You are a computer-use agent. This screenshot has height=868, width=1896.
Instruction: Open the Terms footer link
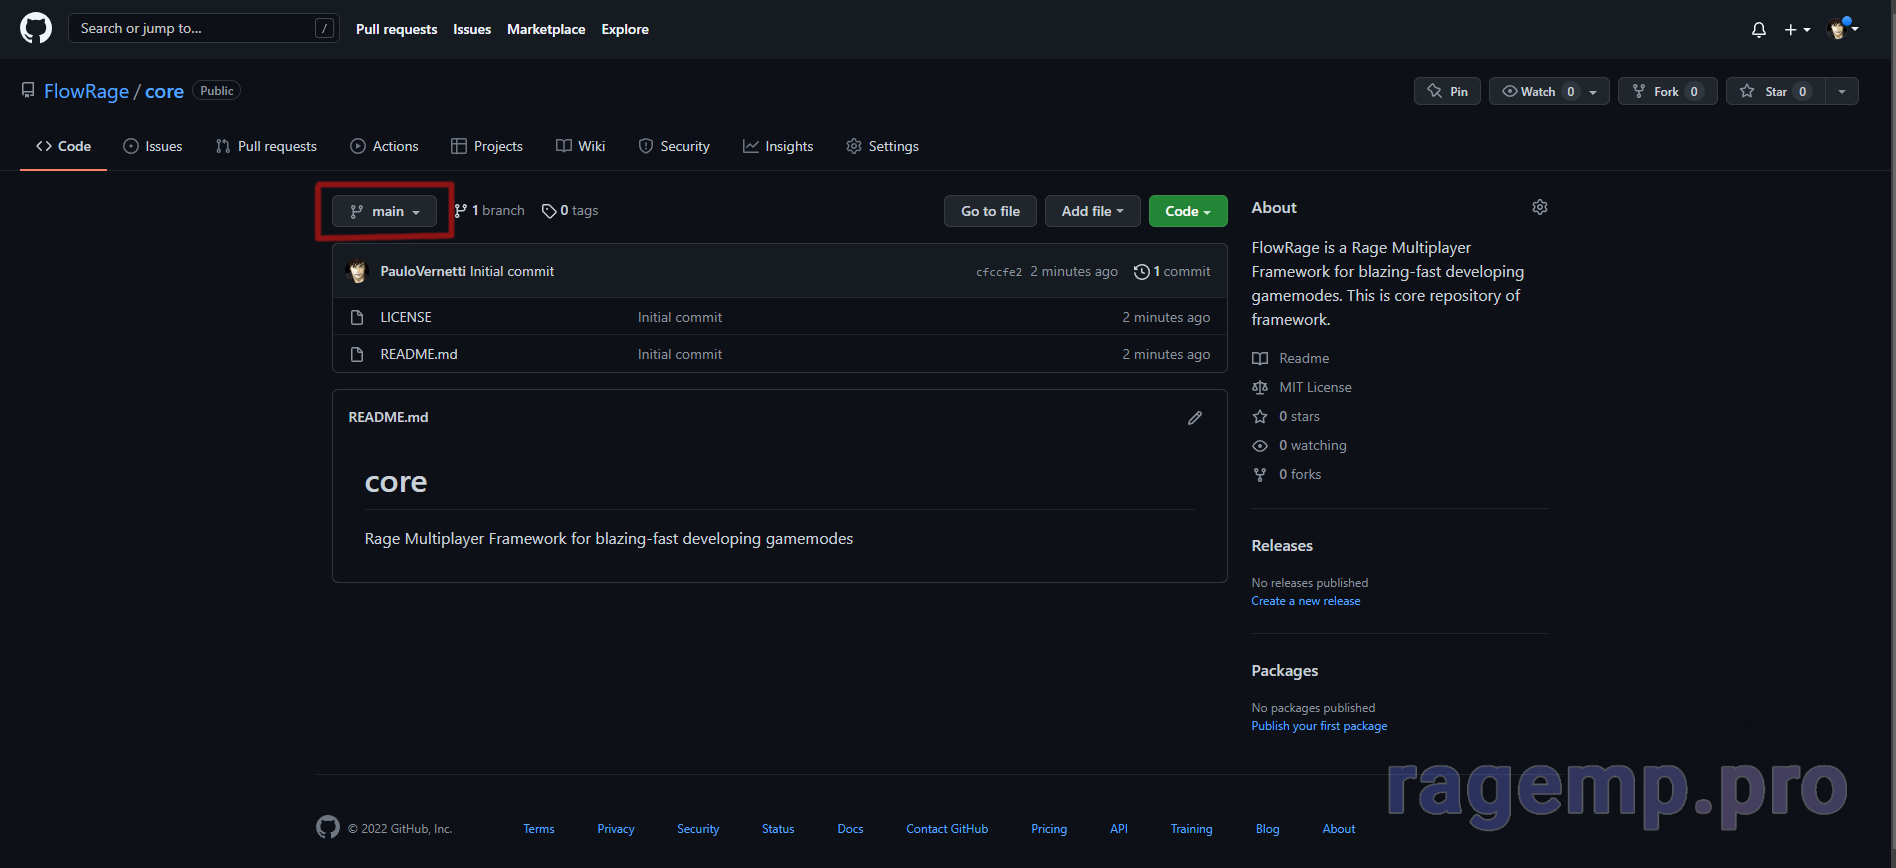(539, 829)
